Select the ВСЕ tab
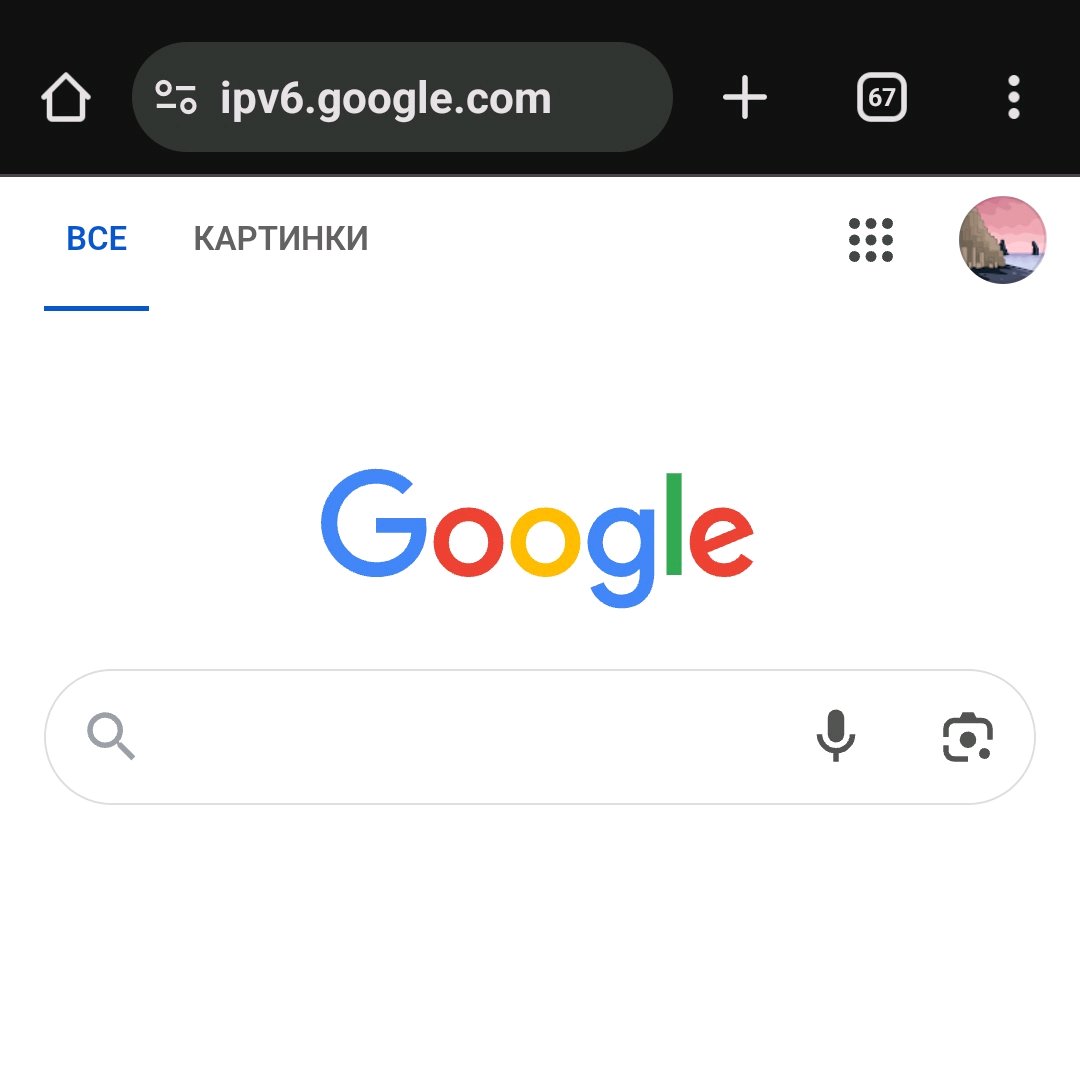 tap(96, 239)
